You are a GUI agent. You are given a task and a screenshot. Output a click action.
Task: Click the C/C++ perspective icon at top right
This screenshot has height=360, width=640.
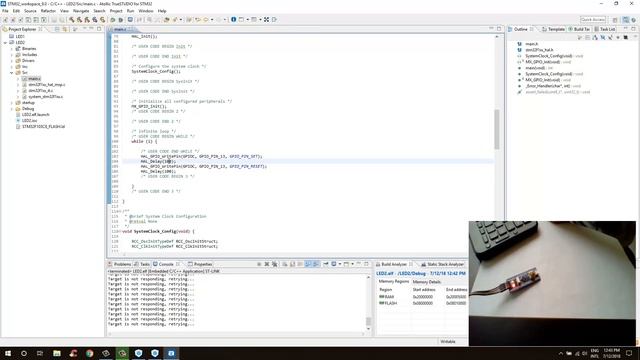(x=626, y=20)
